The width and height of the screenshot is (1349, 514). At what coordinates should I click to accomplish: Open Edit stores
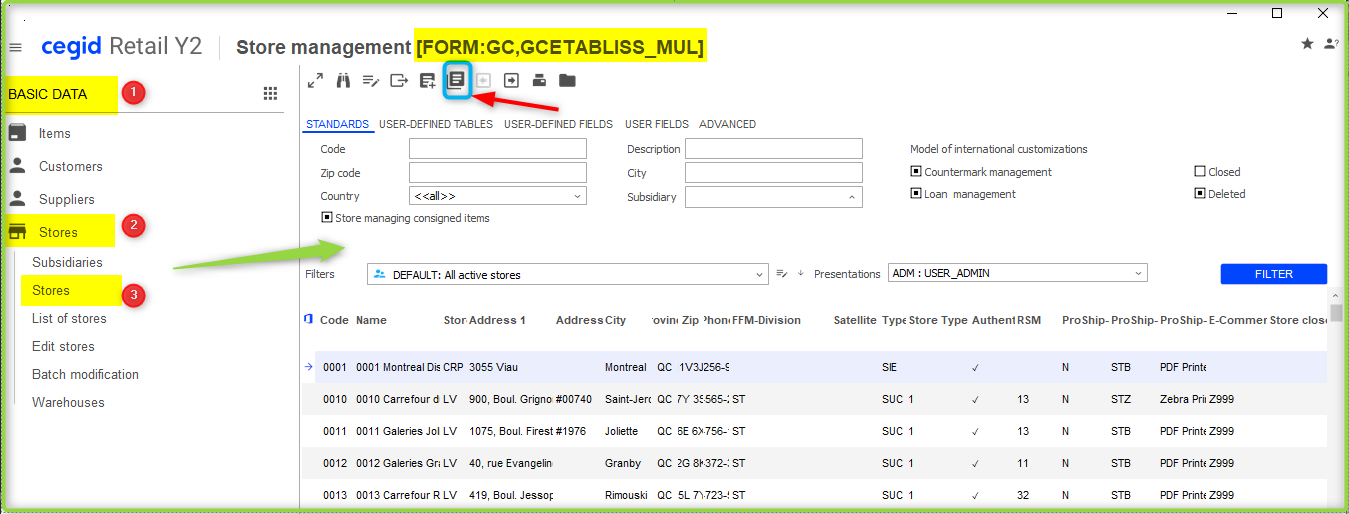coord(63,346)
